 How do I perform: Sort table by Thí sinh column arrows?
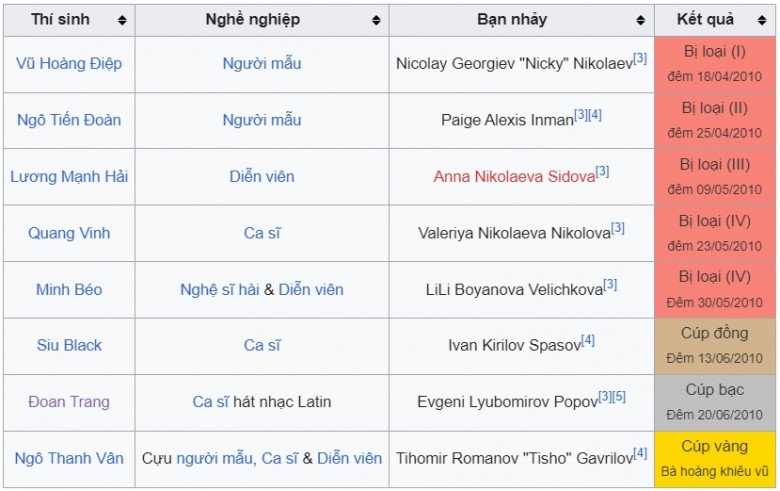[122, 20]
